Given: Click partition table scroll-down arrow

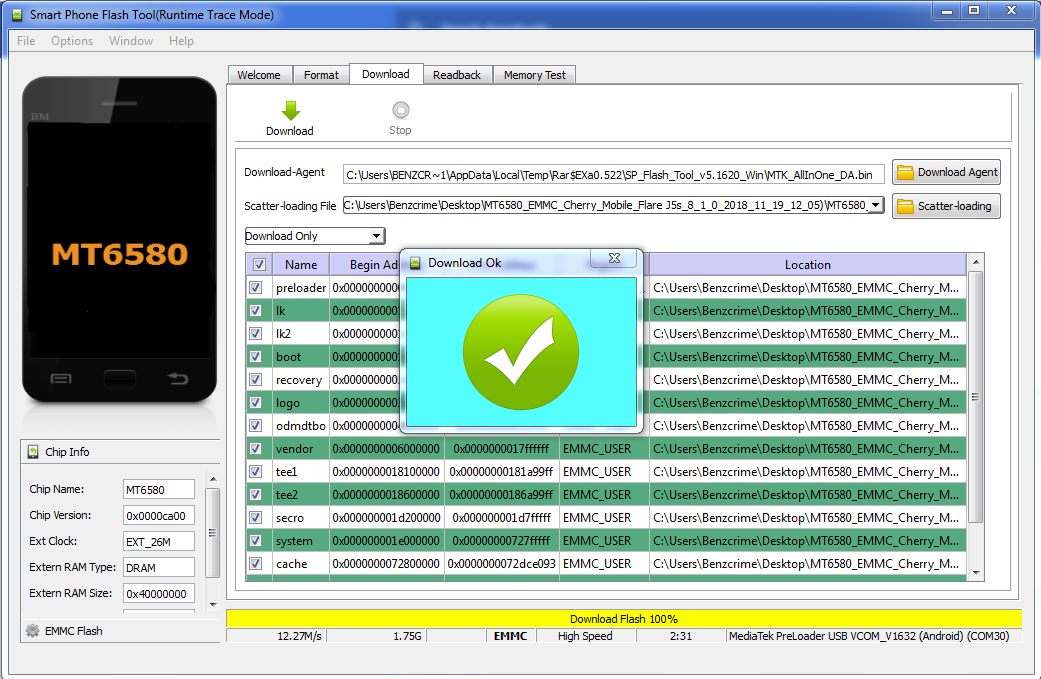Looking at the screenshot, I should [975, 573].
